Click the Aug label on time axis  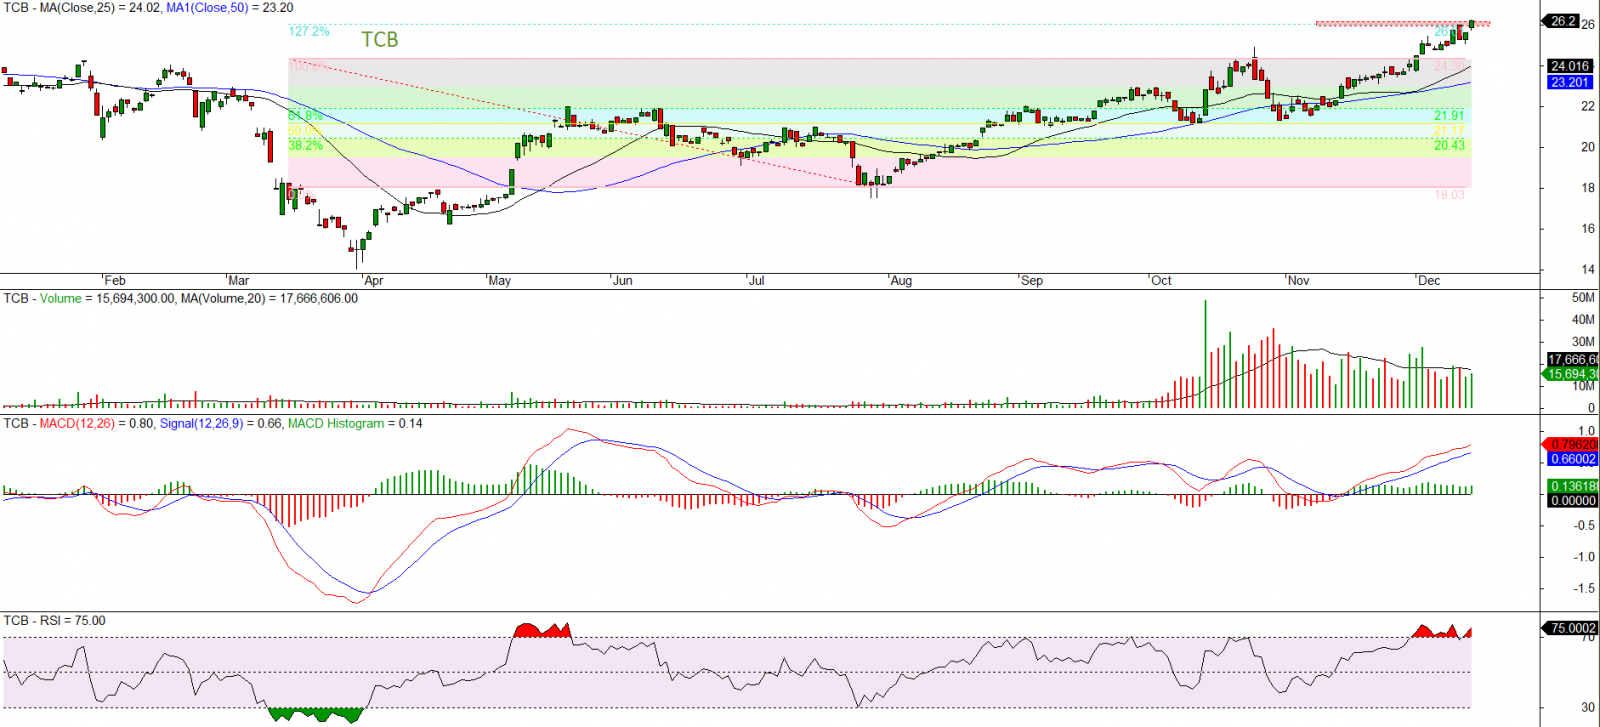click(x=901, y=281)
